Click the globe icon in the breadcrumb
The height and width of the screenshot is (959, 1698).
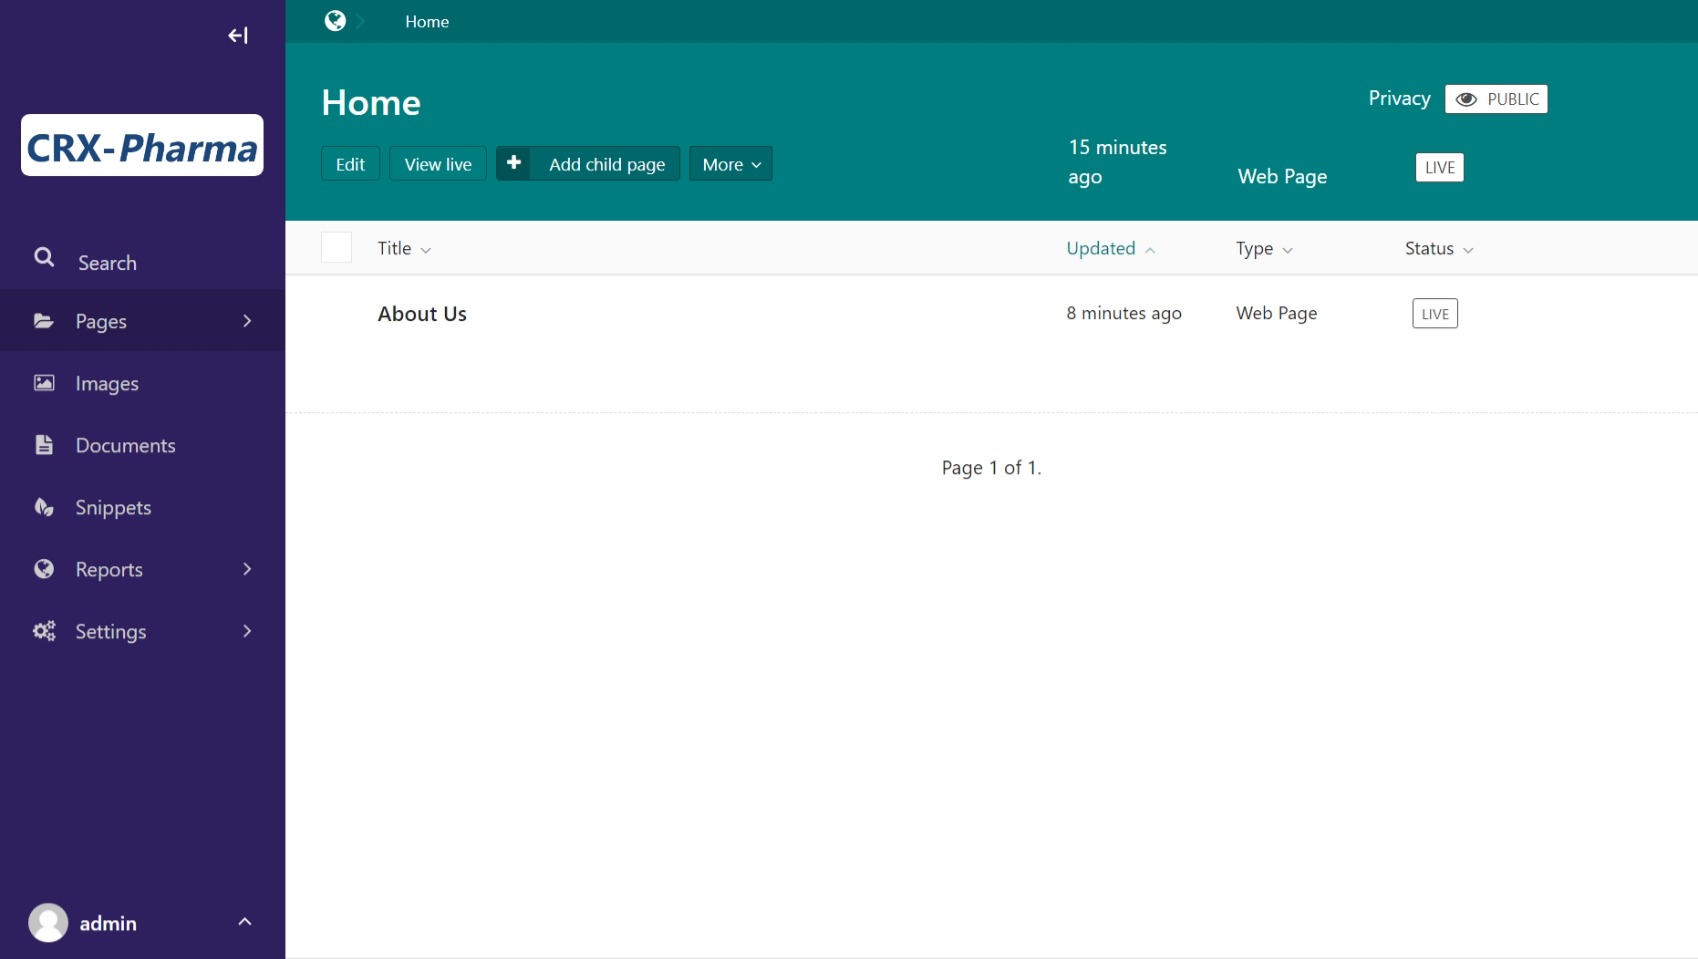335,21
